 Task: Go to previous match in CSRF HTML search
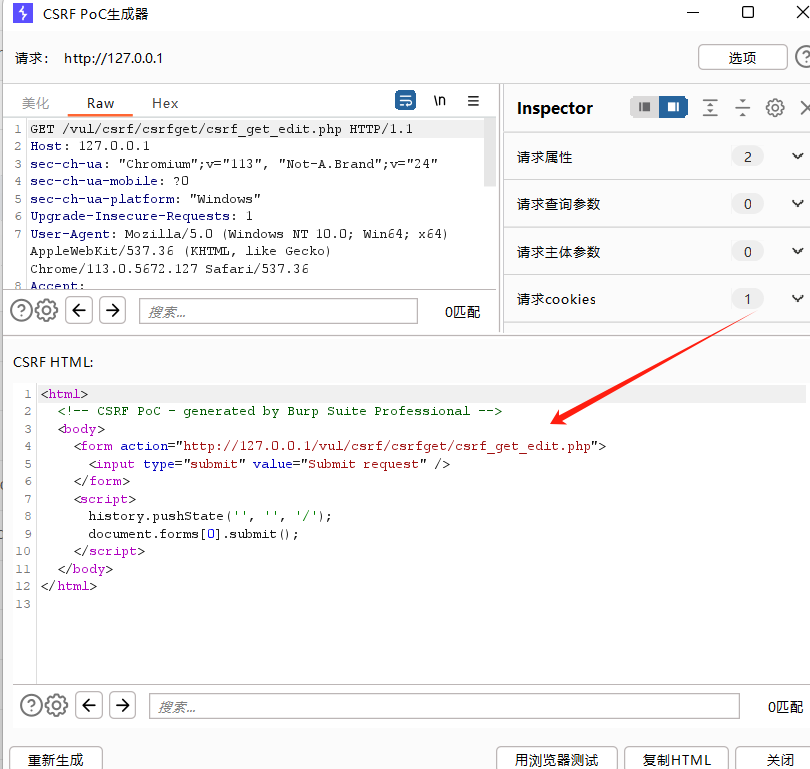(89, 705)
